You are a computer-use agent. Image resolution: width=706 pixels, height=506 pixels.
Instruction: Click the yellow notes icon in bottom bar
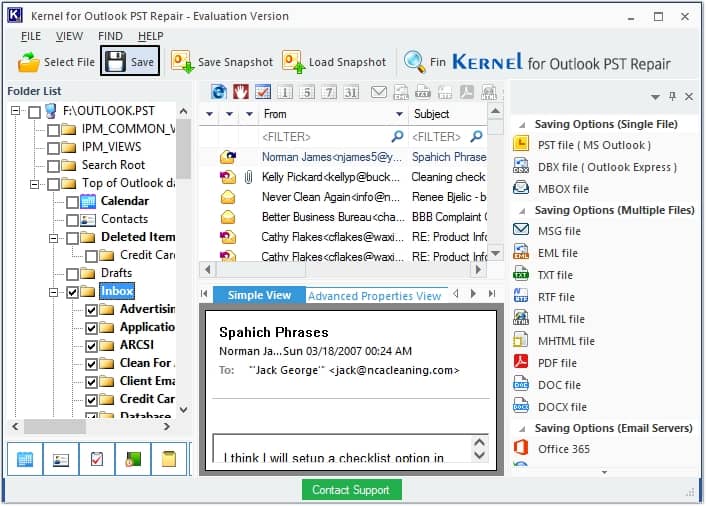169,459
